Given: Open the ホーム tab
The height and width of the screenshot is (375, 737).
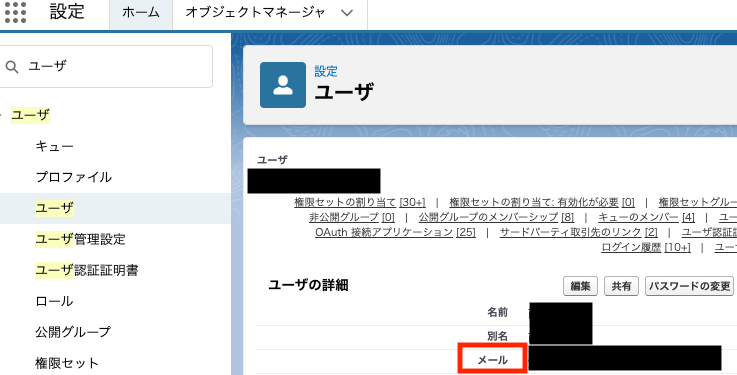Looking at the screenshot, I should pyautogui.click(x=141, y=13).
